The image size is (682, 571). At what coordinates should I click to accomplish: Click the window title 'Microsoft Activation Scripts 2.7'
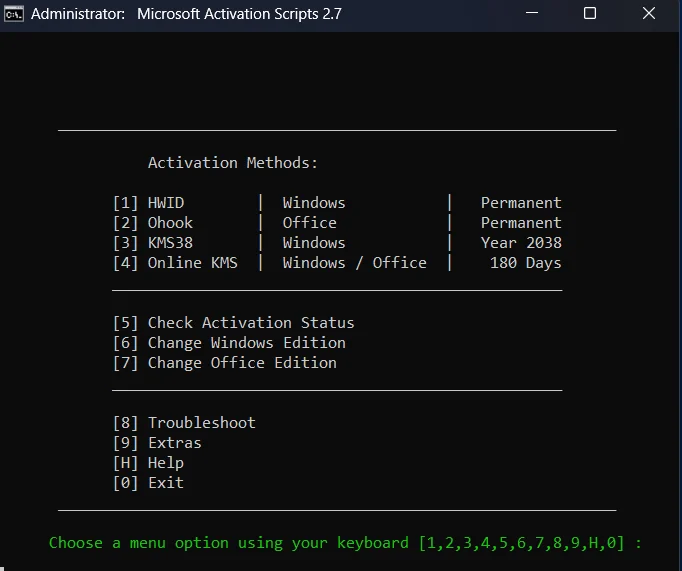point(239,14)
